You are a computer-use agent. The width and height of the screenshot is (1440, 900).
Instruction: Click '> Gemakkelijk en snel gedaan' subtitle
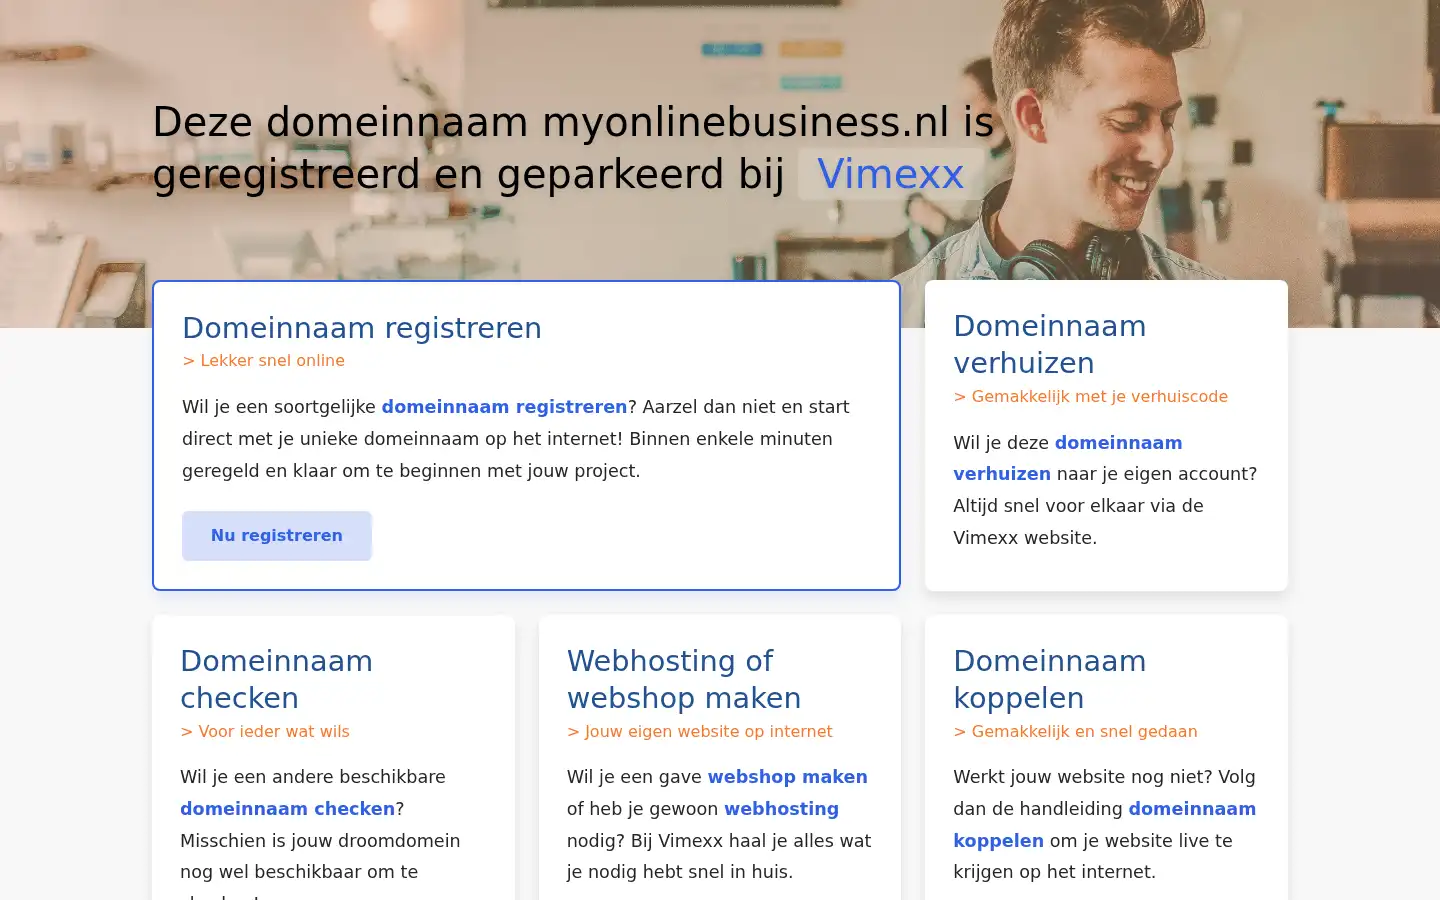[1075, 732]
